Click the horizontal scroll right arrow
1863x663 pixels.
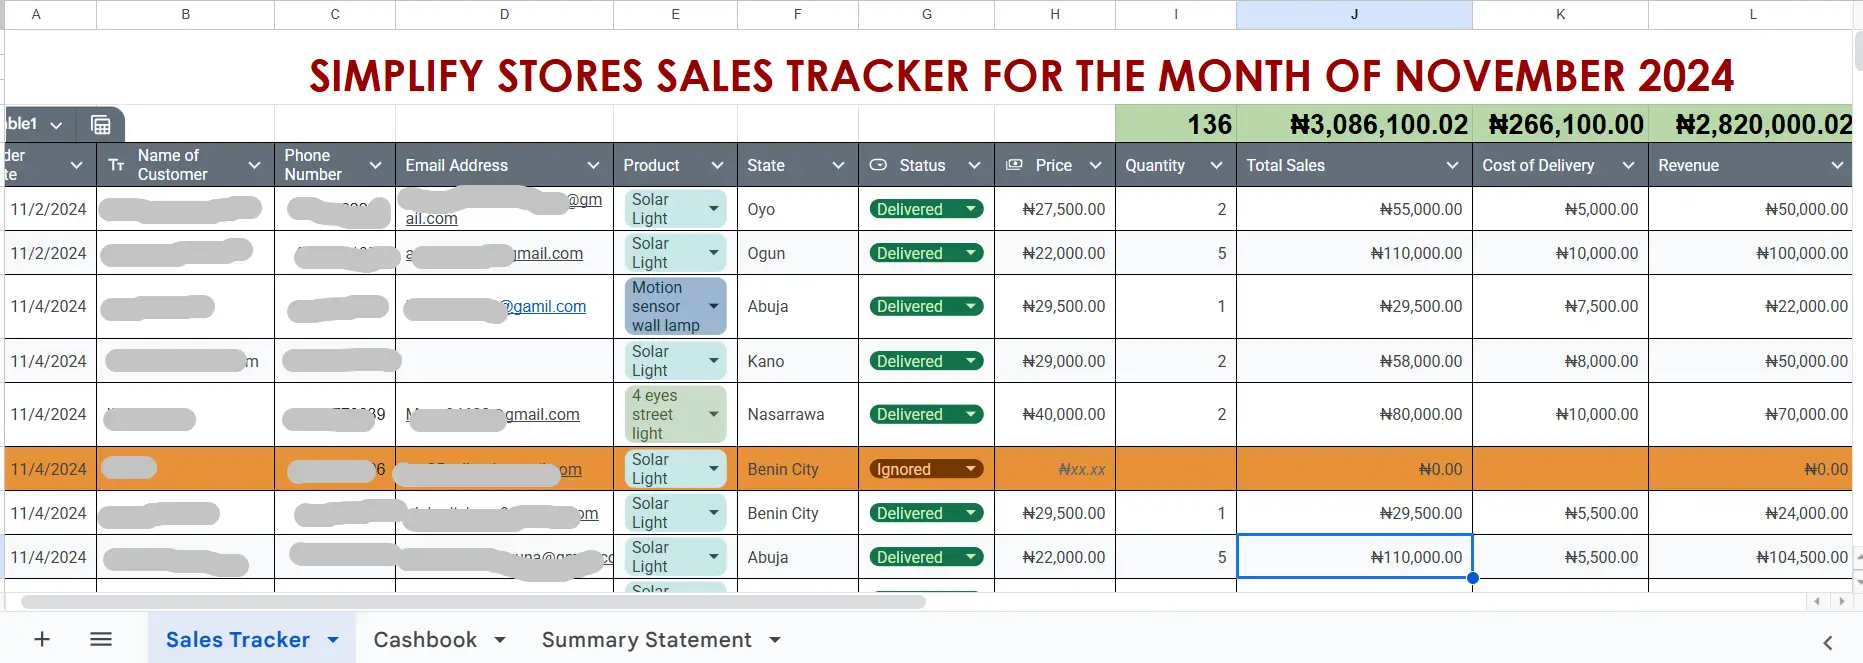click(x=1841, y=601)
